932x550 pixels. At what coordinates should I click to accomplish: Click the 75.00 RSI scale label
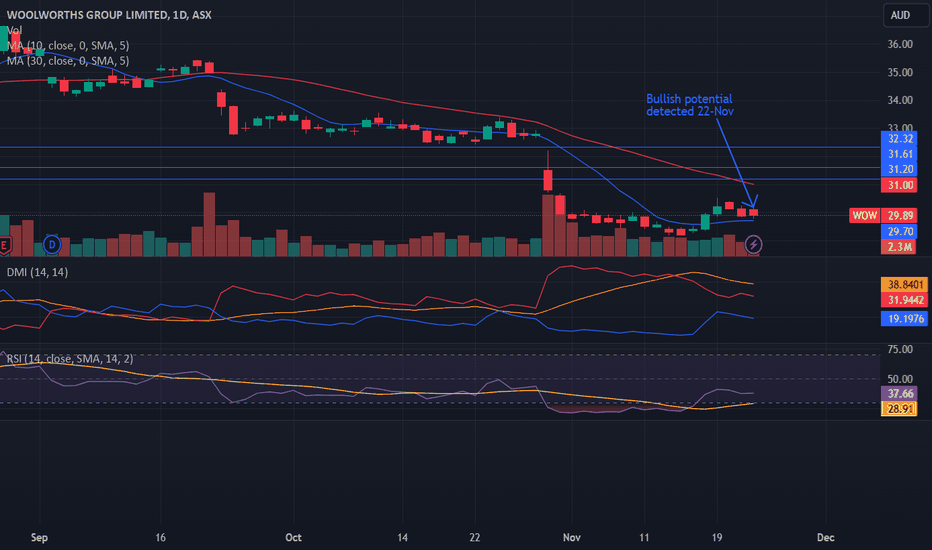click(x=900, y=349)
